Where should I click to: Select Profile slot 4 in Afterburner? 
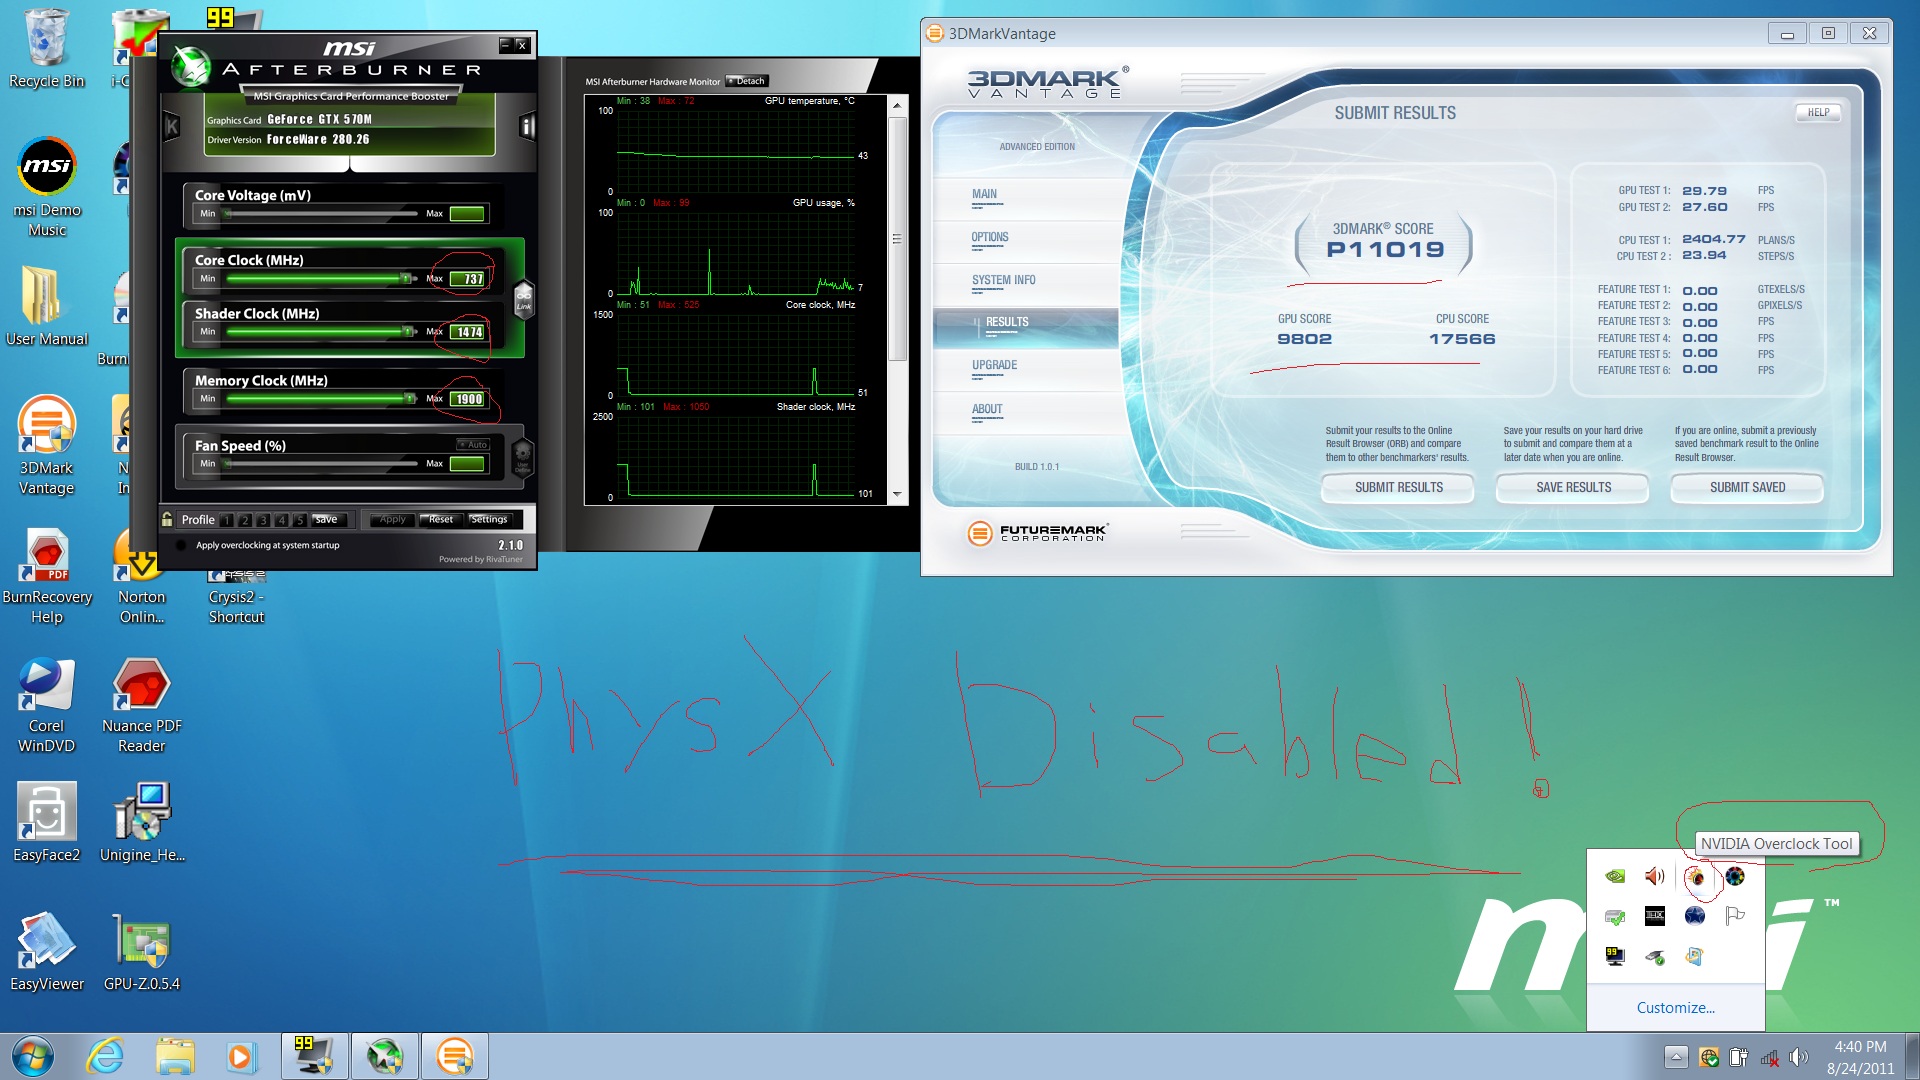[281, 520]
